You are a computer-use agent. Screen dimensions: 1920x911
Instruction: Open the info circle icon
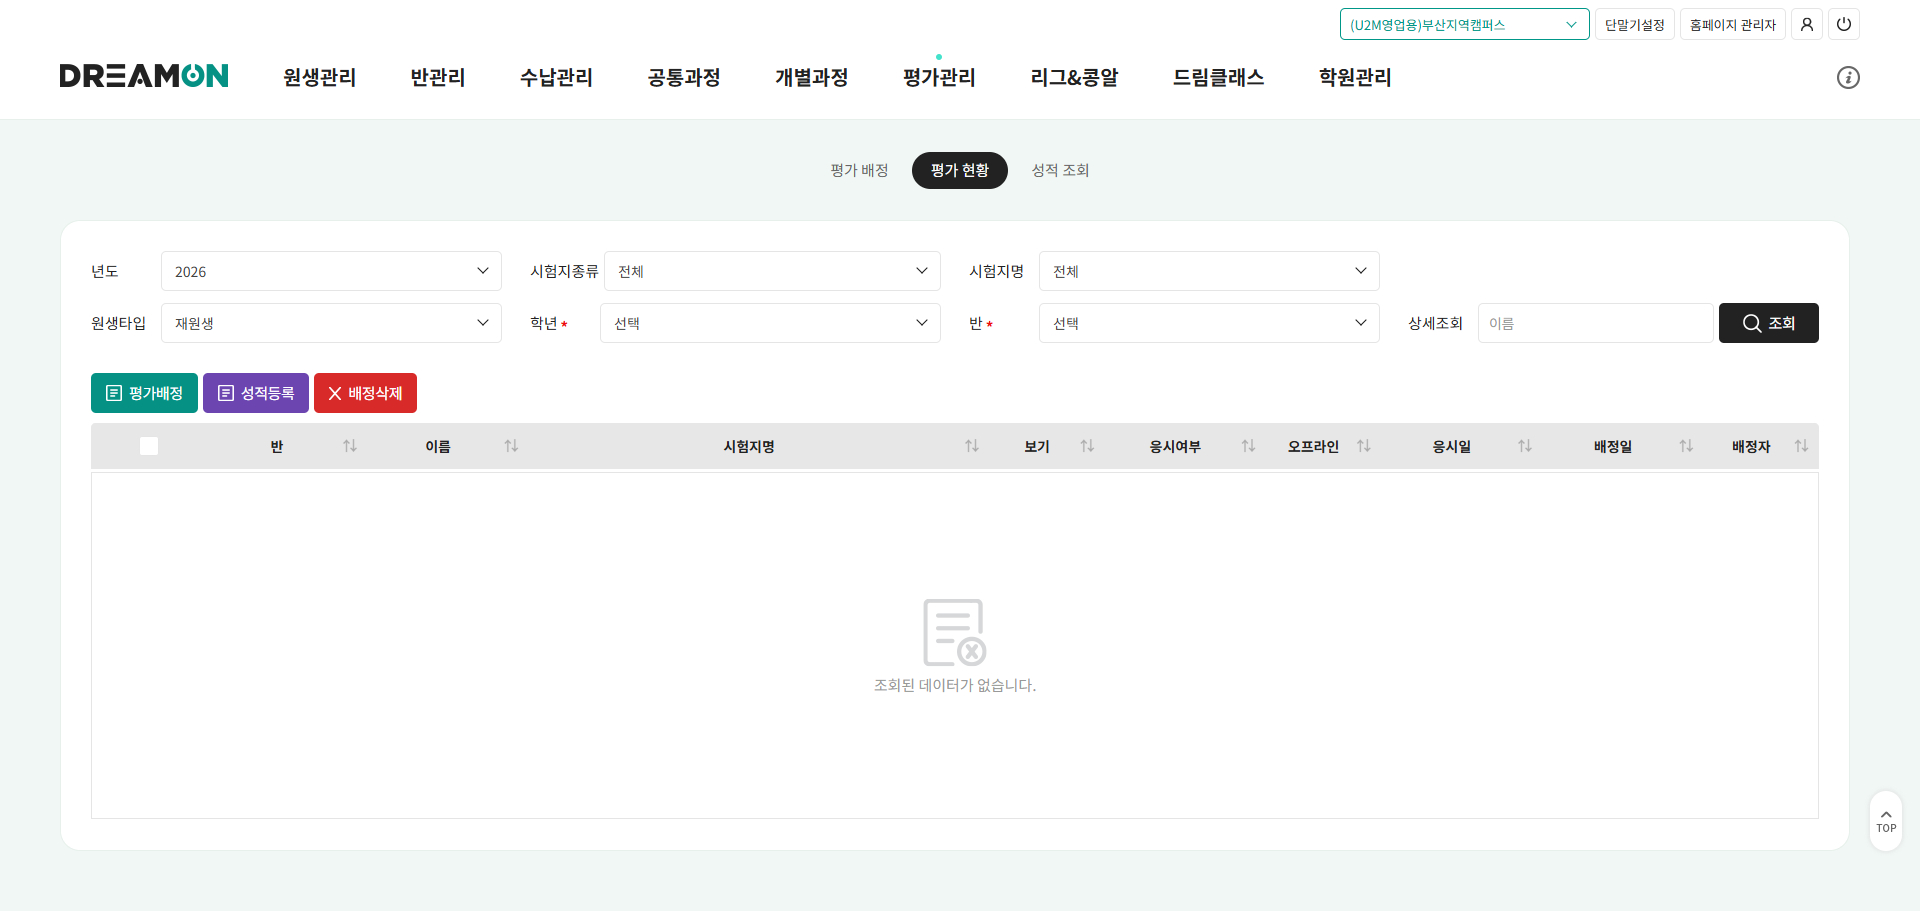click(1848, 77)
